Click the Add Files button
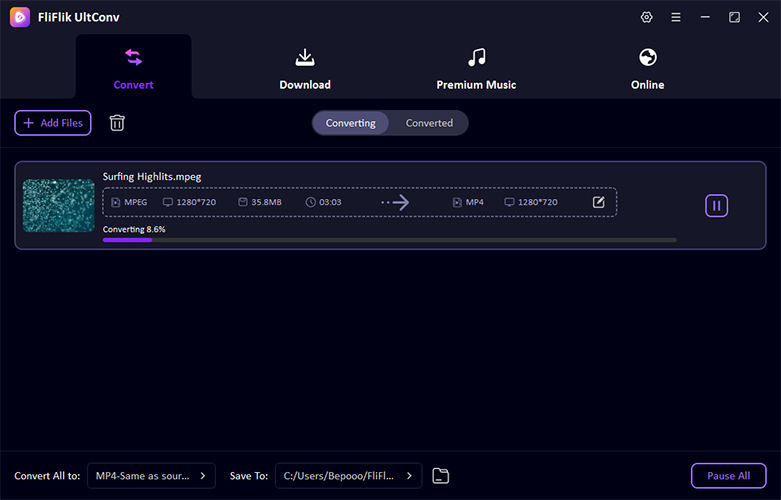The image size is (781, 500). pyautogui.click(x=53, y=123)
